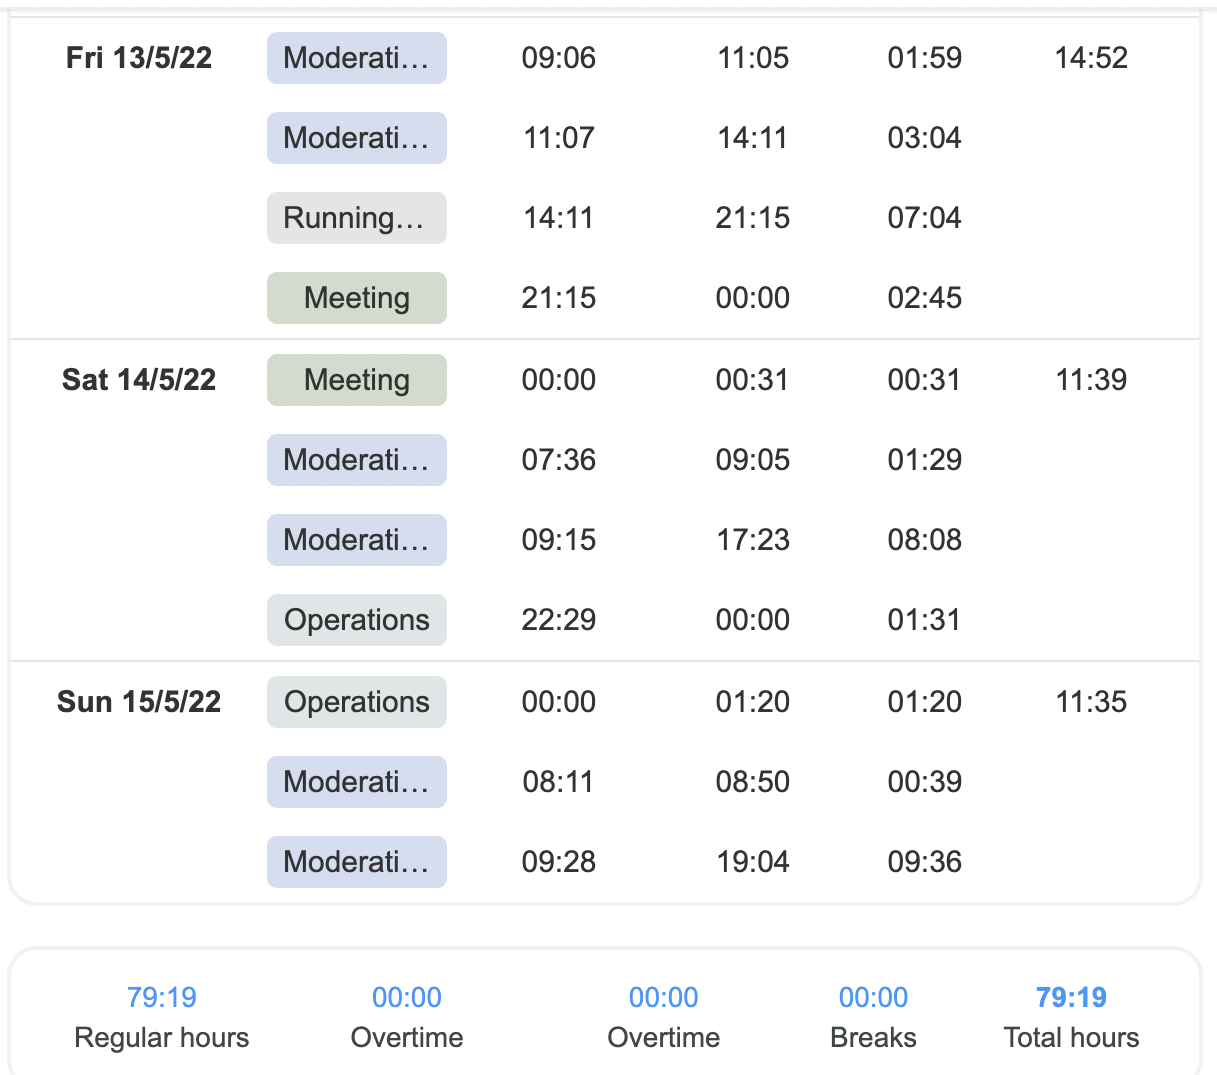
Task: Click the Friday daily total 14:52
Action: click(x=1091, y=58)
